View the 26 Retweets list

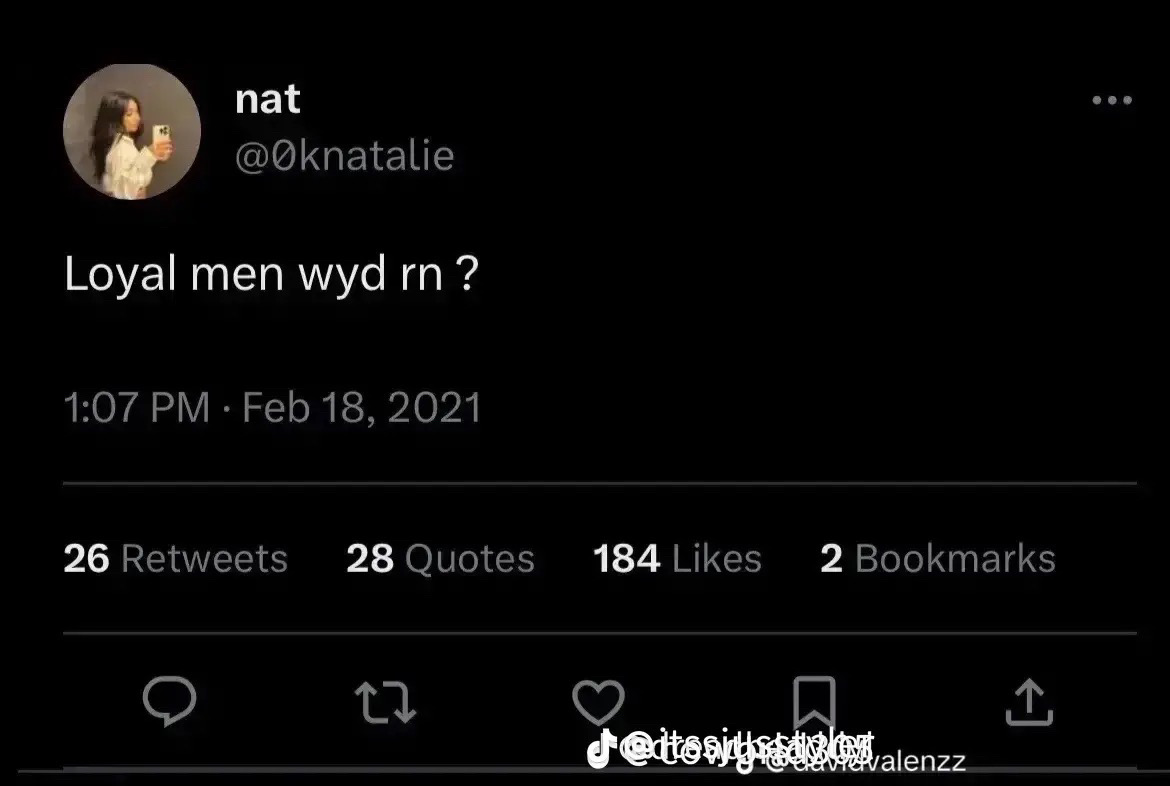[x=175, y=558]
